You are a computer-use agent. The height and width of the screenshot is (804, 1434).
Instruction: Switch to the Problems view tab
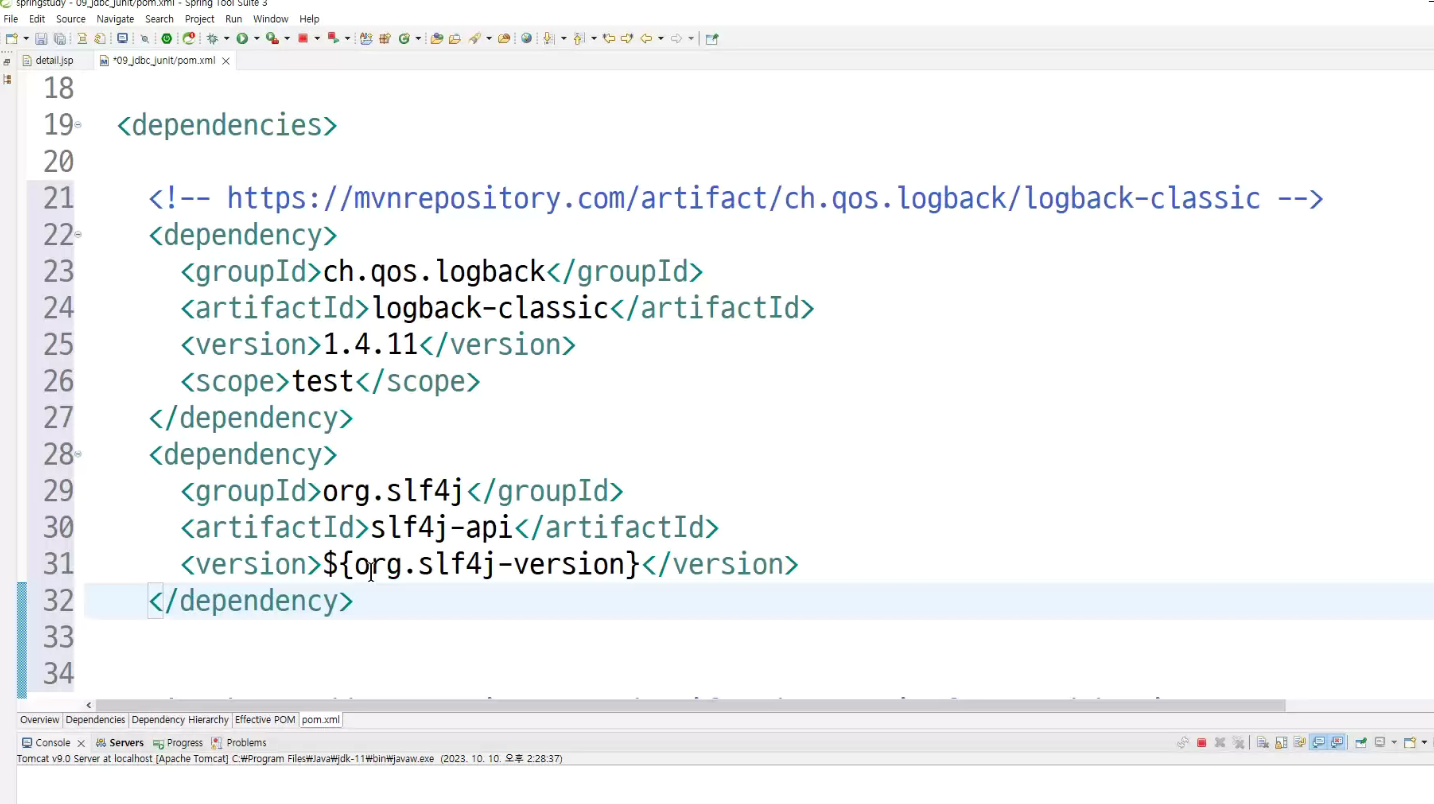tap(239, 743)
